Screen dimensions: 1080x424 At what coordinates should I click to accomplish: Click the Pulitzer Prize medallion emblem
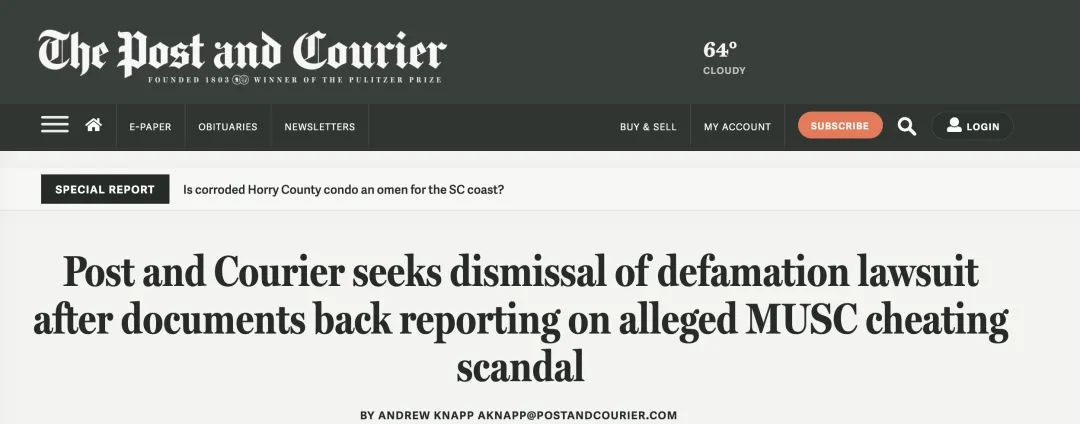240,80
